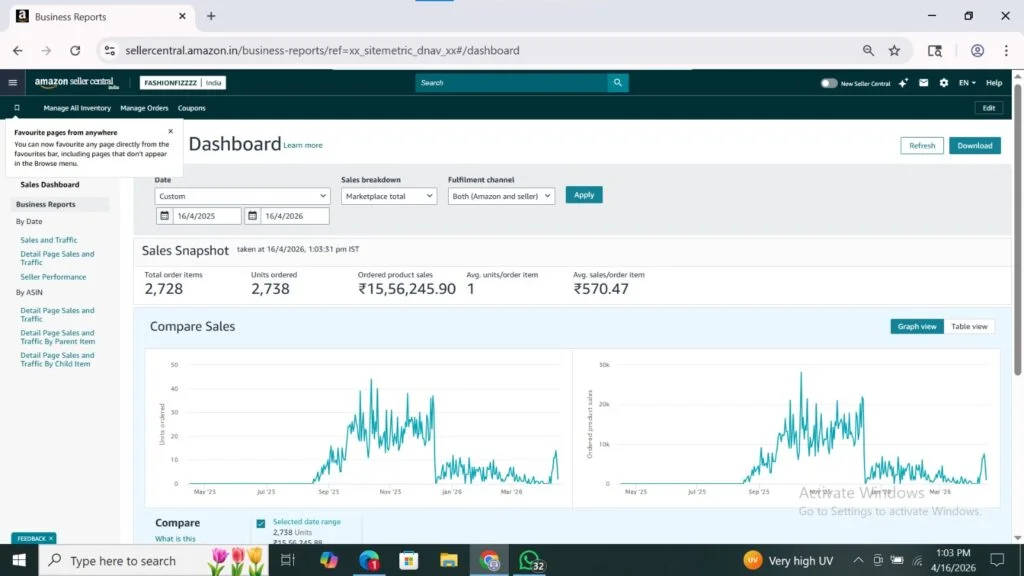Open Microsoft Edge from taskbar
Viewport: 1024px width, 576px height.
pyautogui.click(x=369, y=560)
